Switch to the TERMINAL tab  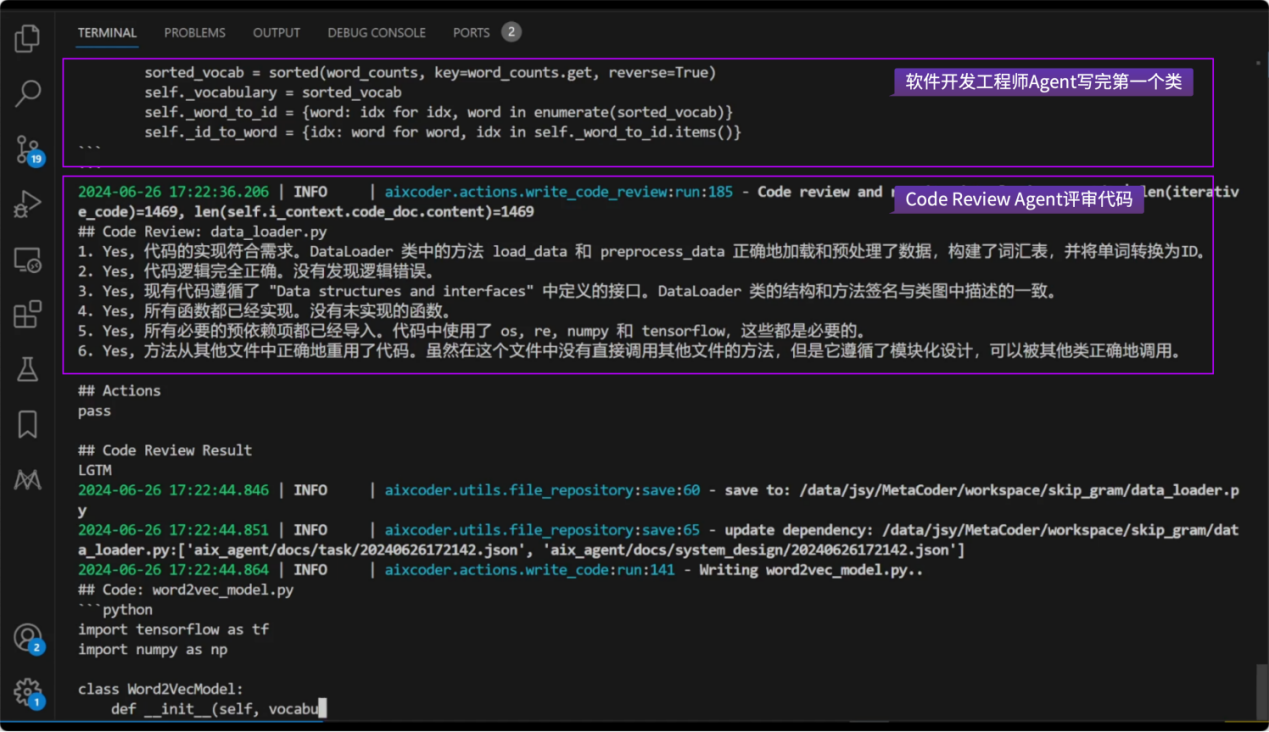[x=107, y=33]
